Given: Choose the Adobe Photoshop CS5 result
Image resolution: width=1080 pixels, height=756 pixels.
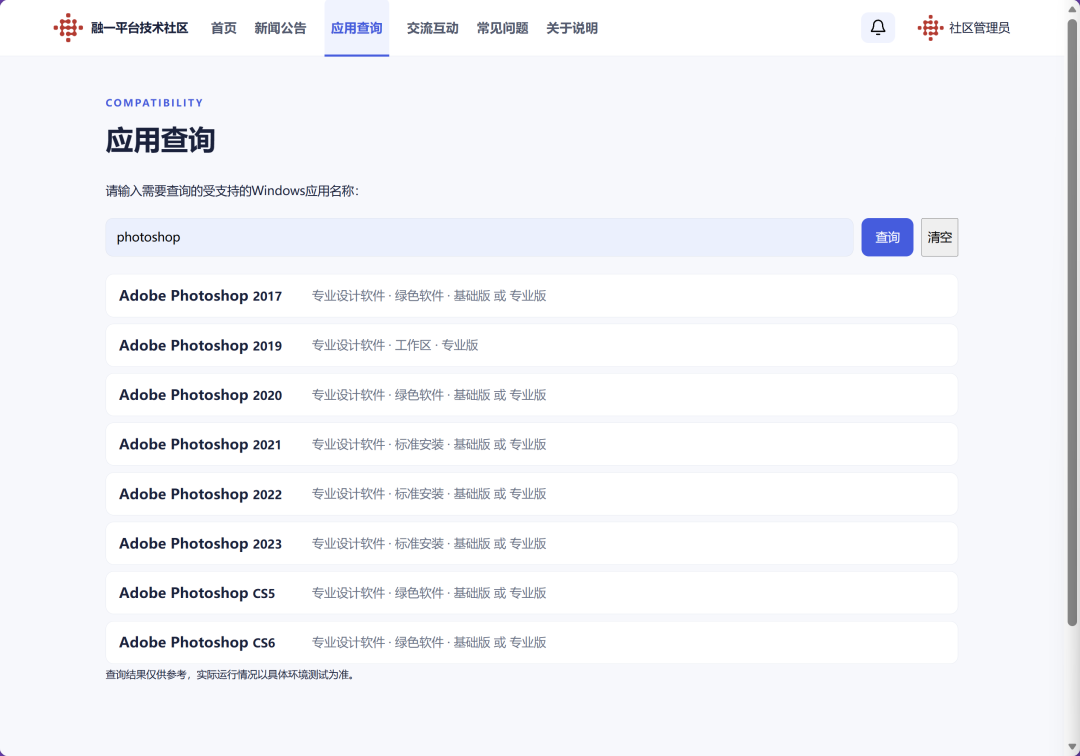Looking at the screenshot, I should tap(532, 593).
